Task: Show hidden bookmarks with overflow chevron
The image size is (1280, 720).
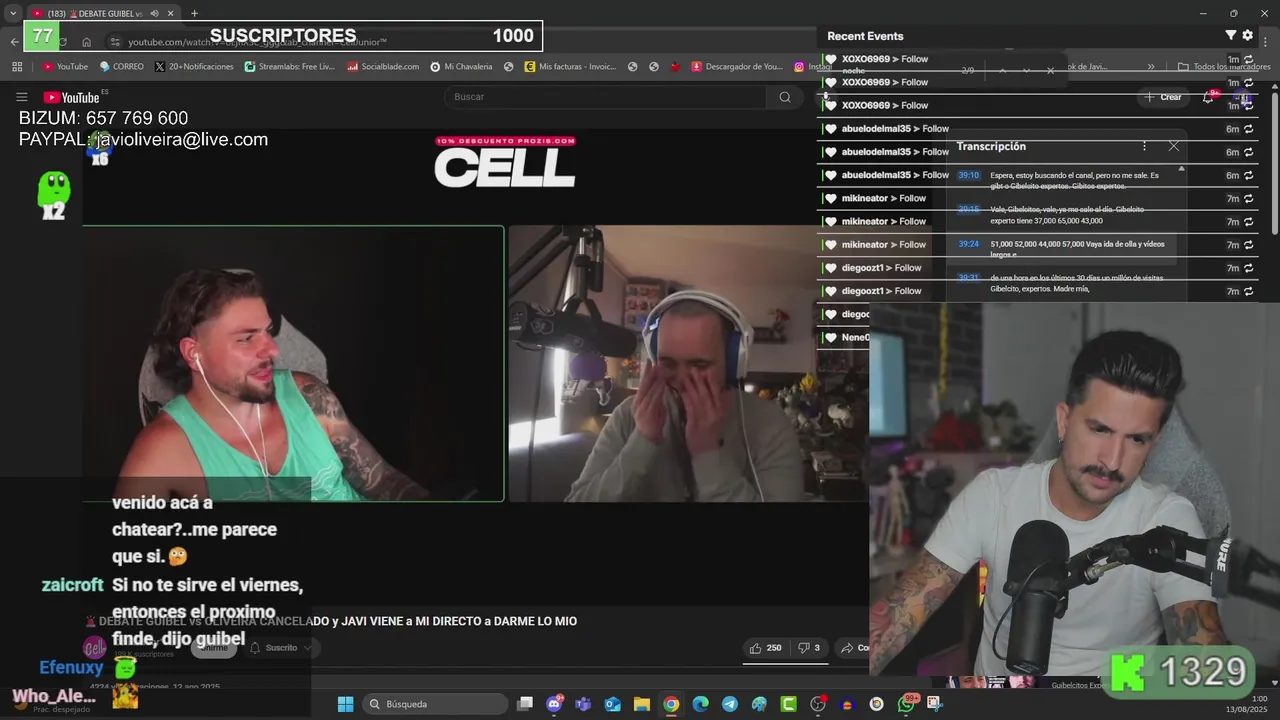Action: pyautogui.click(x=1151, y=67)
